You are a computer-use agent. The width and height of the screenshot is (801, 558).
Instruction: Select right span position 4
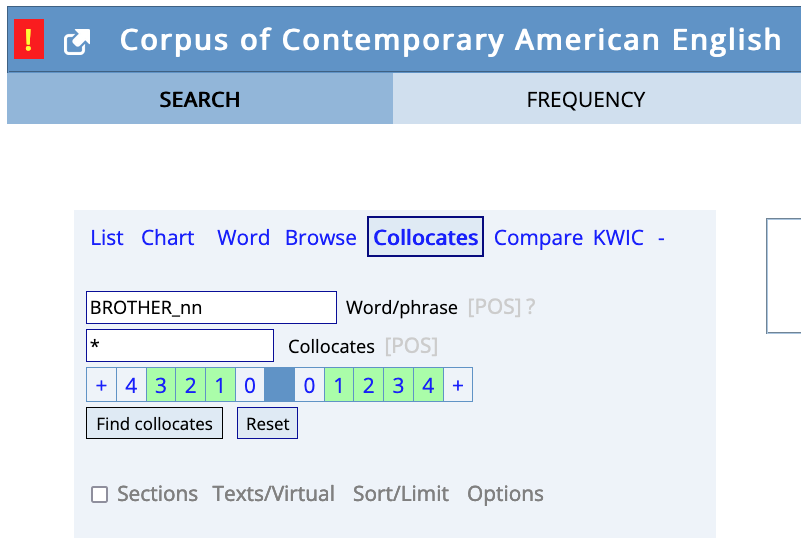428,385
